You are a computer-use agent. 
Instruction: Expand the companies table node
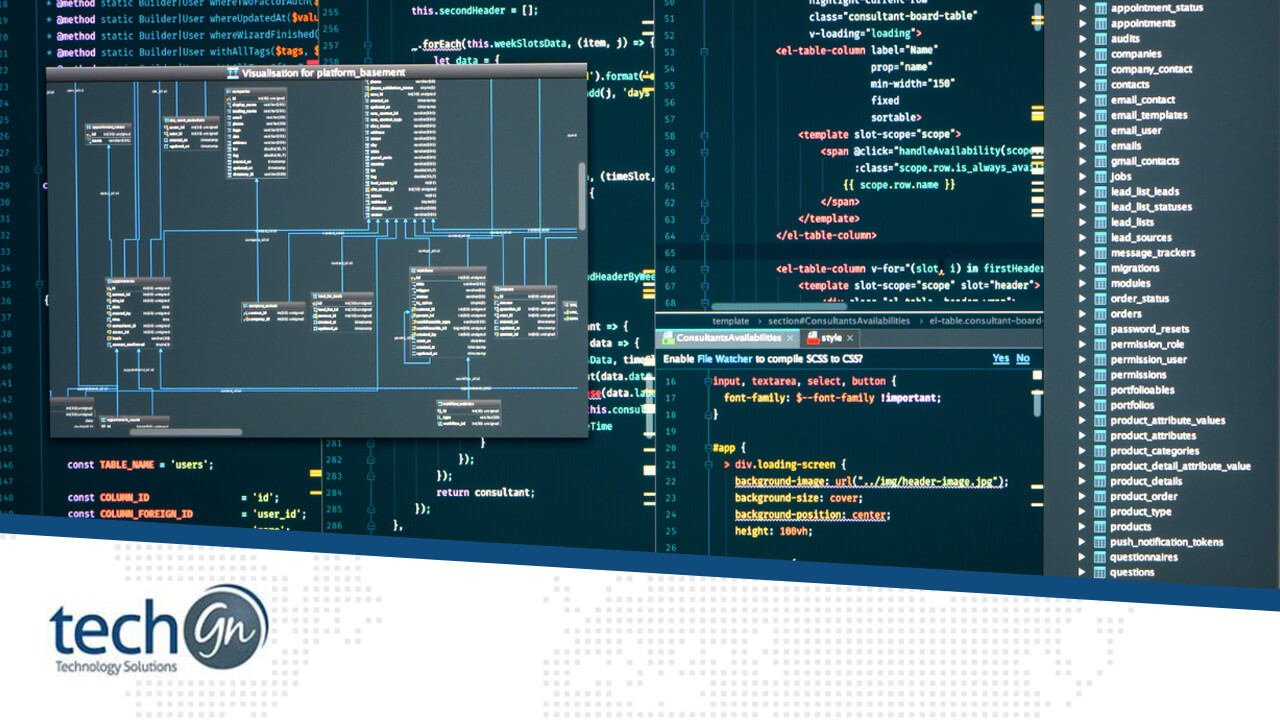click(x=1084, y=54)
